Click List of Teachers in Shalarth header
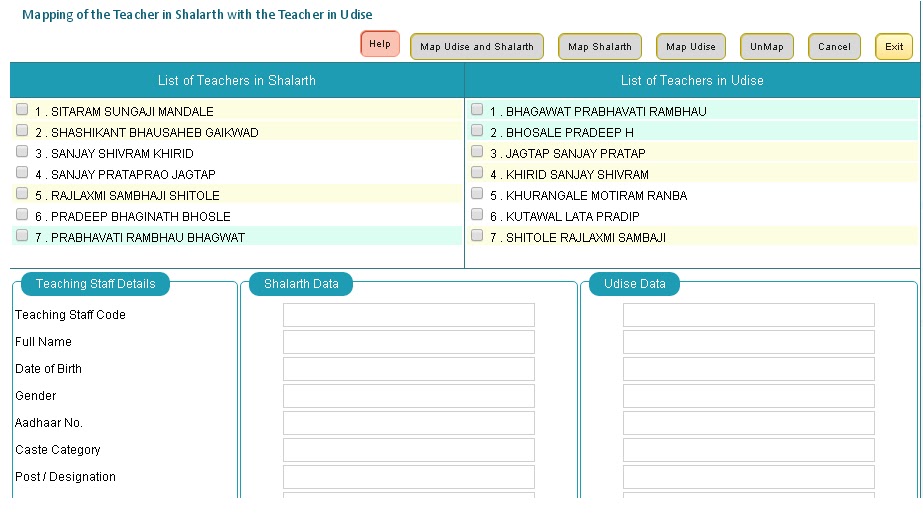 237,81
